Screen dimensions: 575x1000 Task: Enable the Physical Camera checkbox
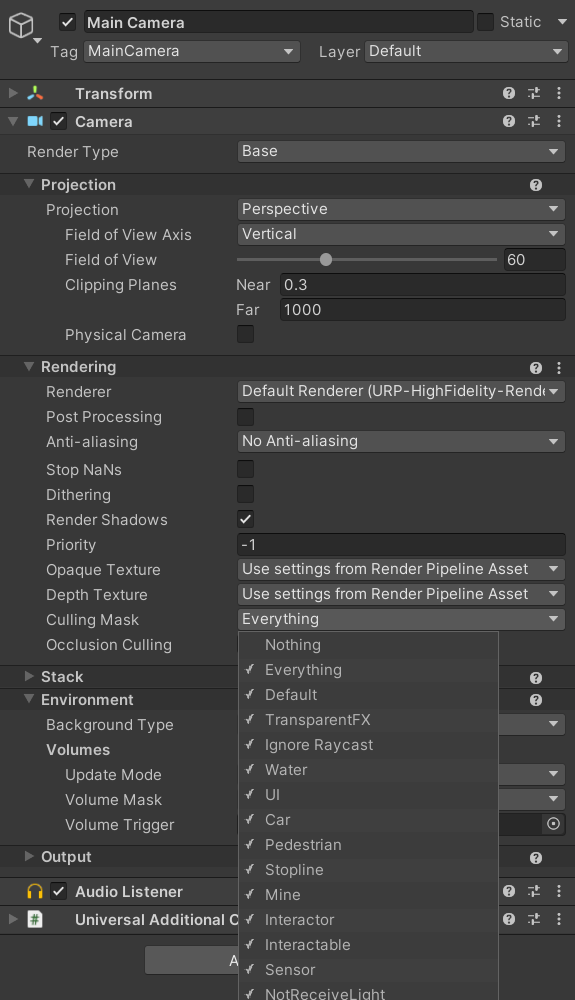click(245, 334)
